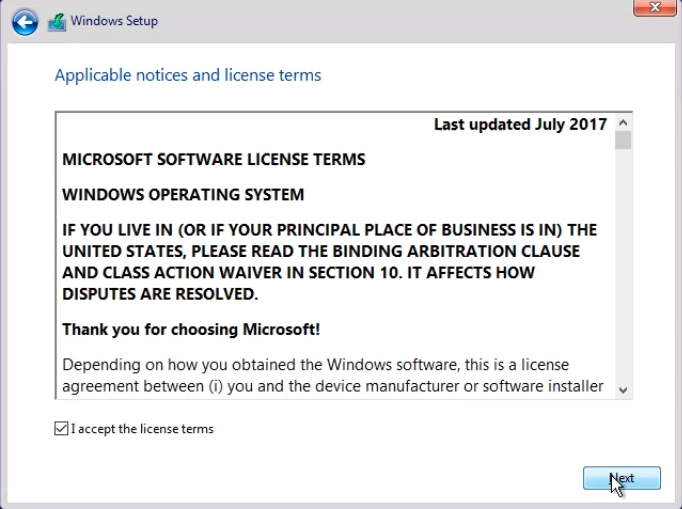Go back using the blue arrow button

point(25,22)
